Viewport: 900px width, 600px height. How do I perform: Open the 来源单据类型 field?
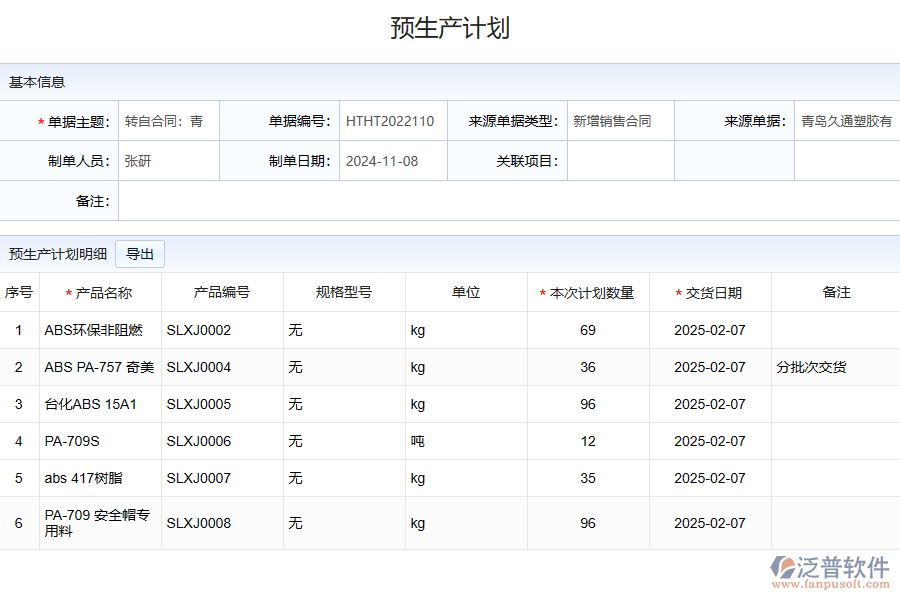point(620,121)
